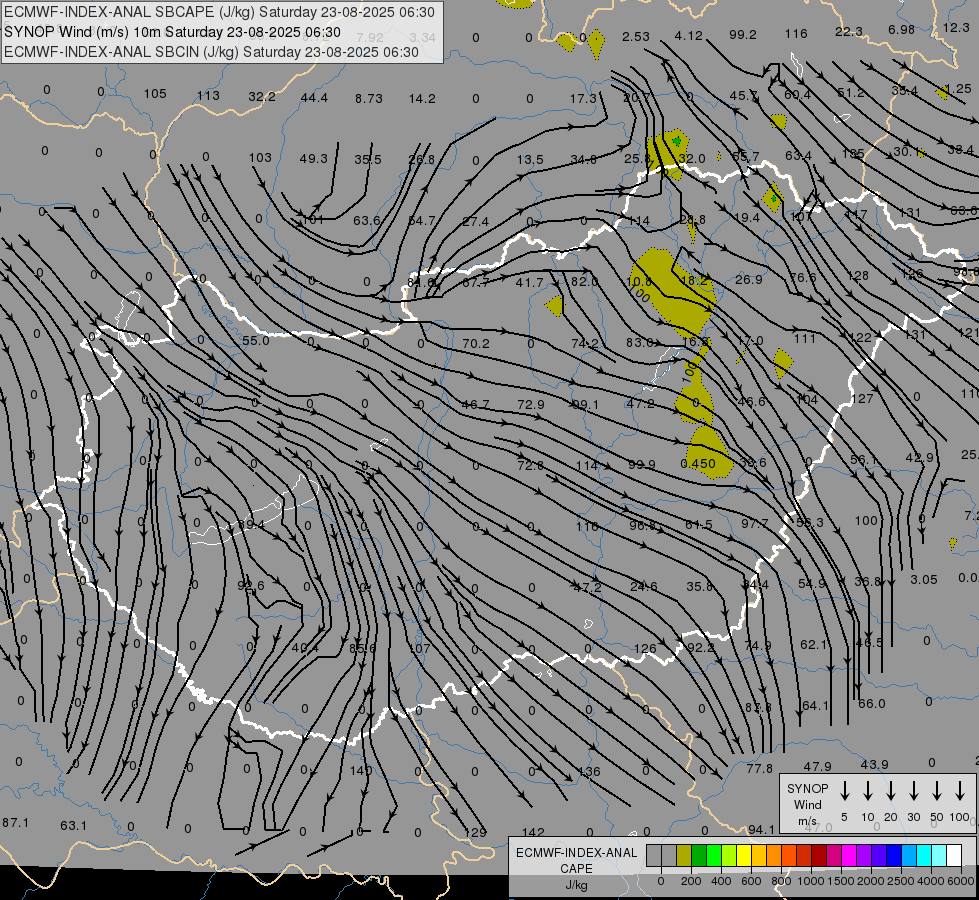979x900 pixels.
Task: Click the 66.0 value on the map
Action: (872, 704)
